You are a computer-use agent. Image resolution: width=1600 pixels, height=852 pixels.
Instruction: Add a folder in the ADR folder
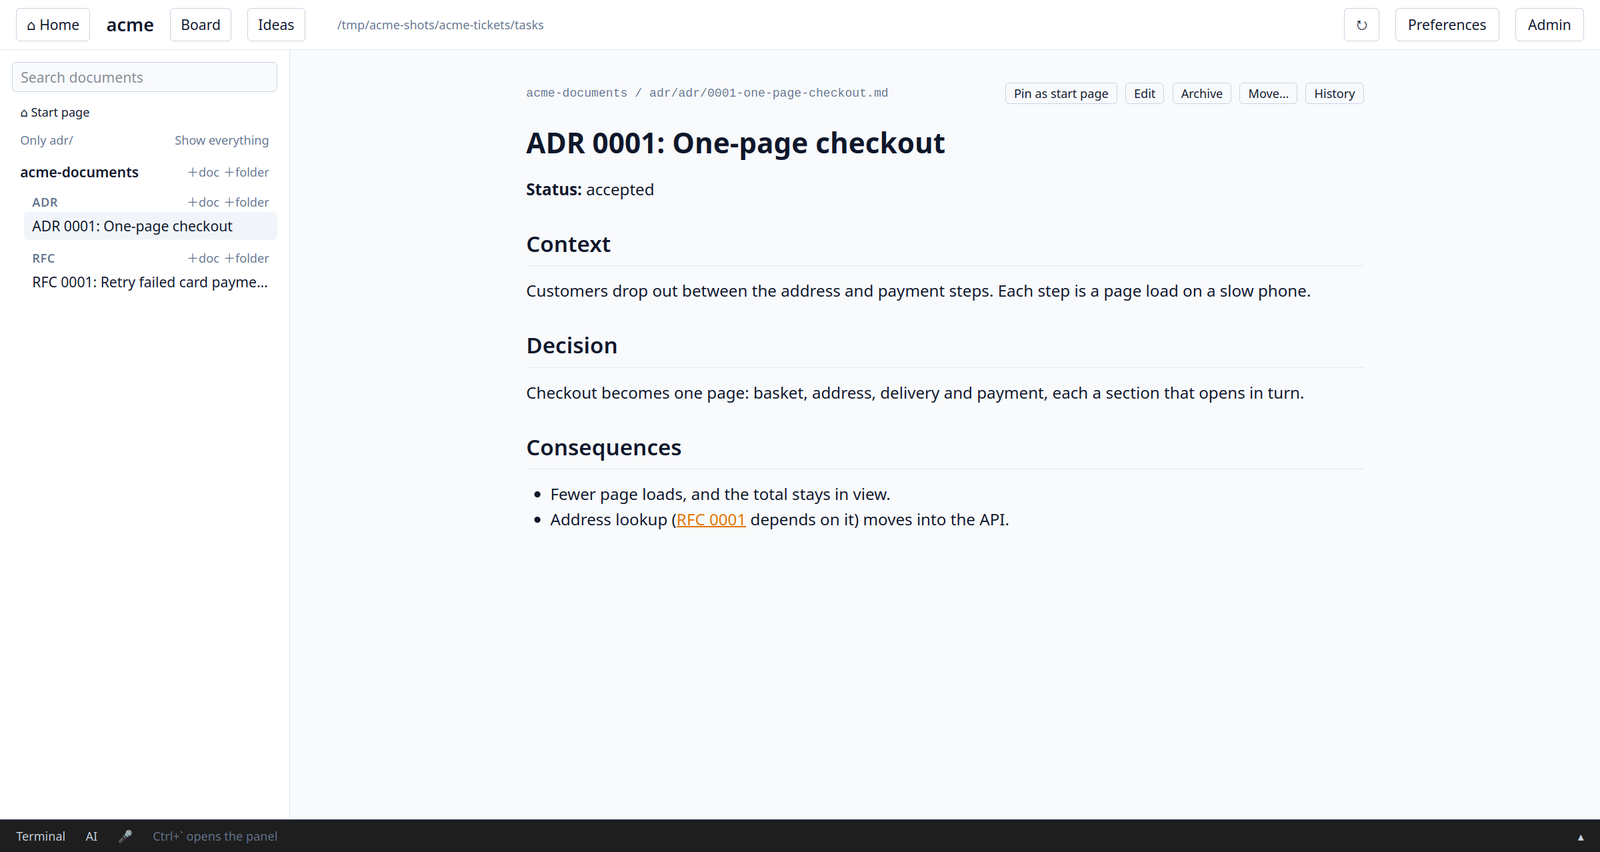pos(246,202)
